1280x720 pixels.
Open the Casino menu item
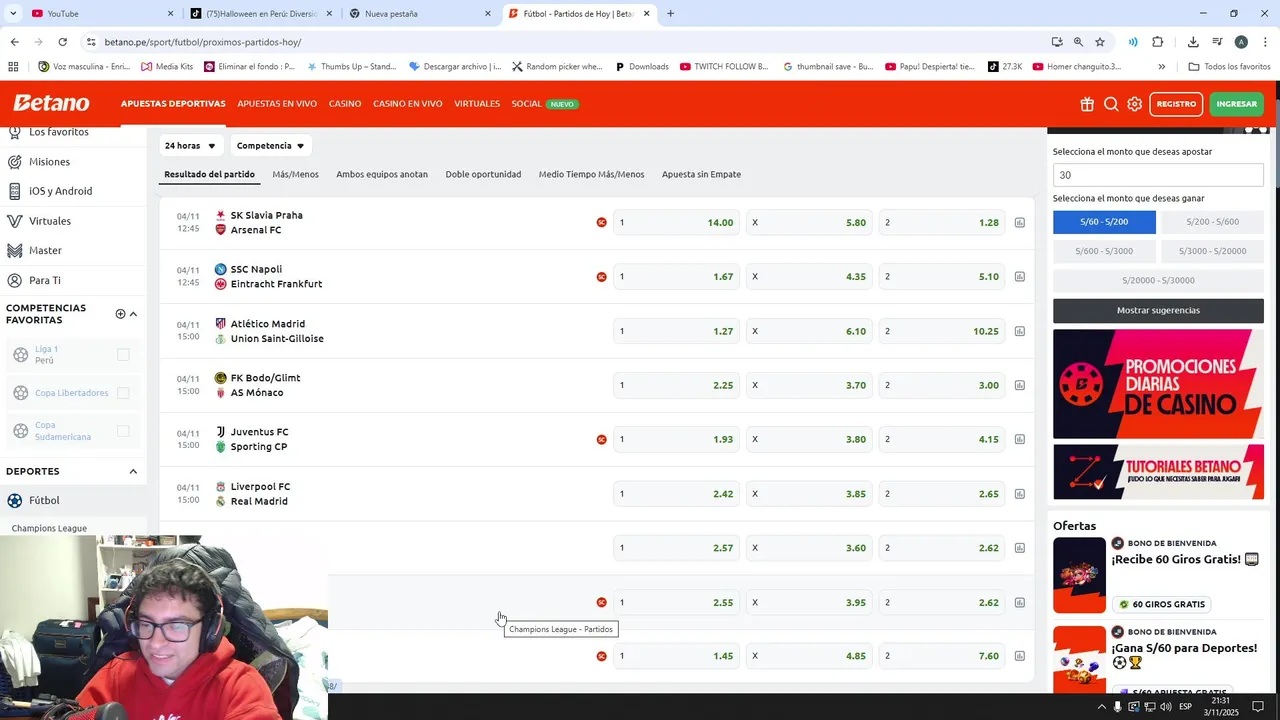click(x=345, y=104)
